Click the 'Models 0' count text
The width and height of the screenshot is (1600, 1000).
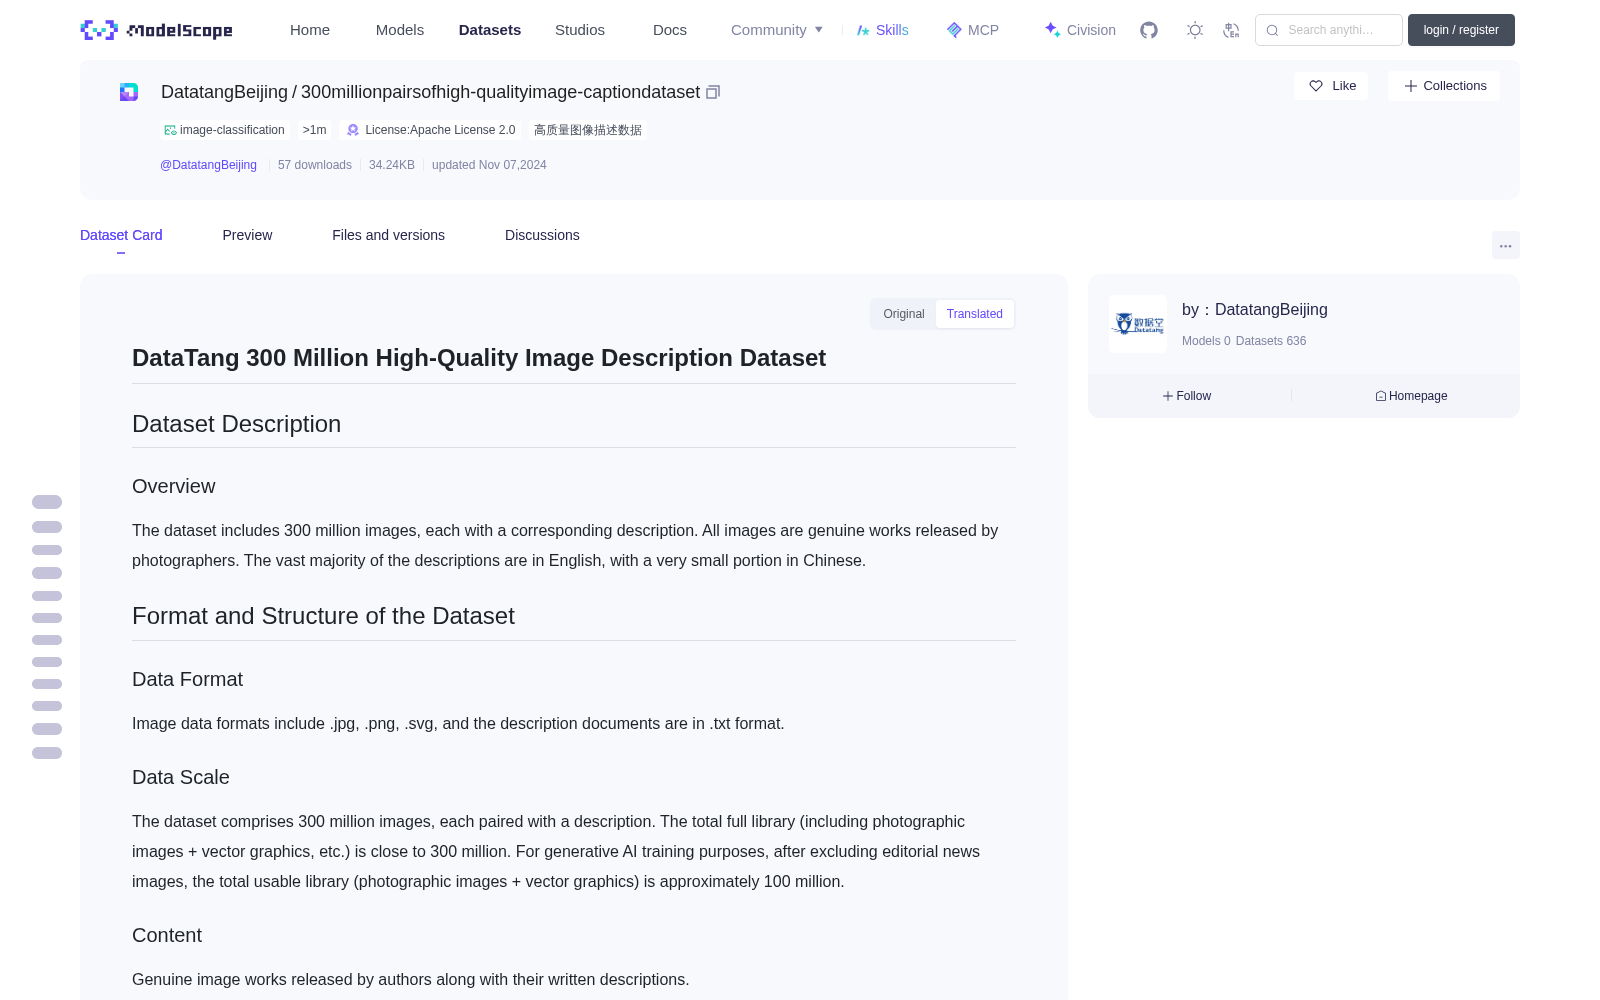[x=1206, y=341]
